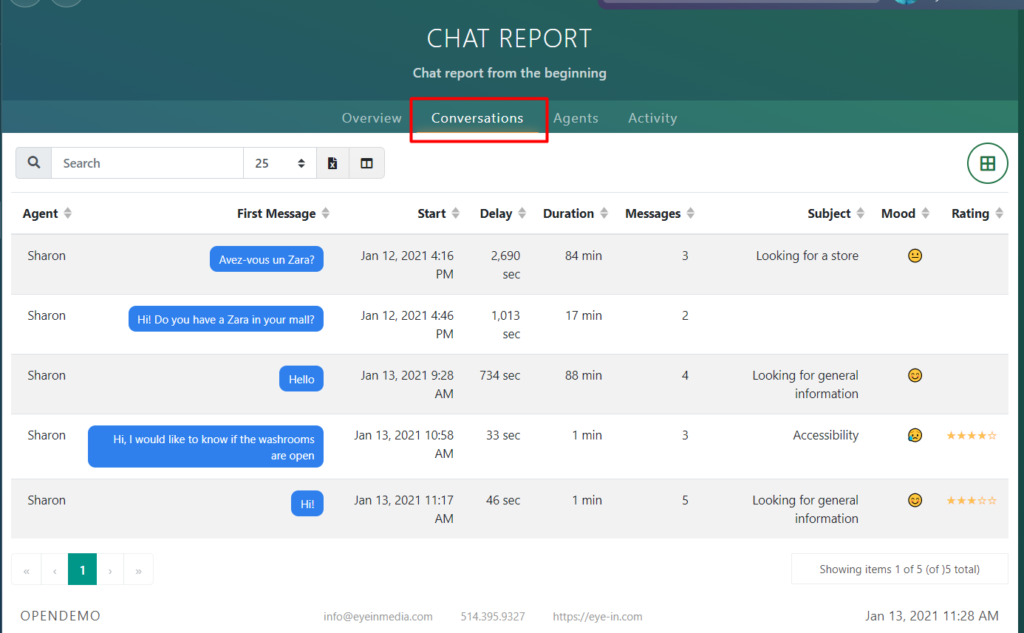The height and width of the screenshot is (633, 1024).
Task: Click the mood emoji for Accessibility row
Action: (914, 436)
